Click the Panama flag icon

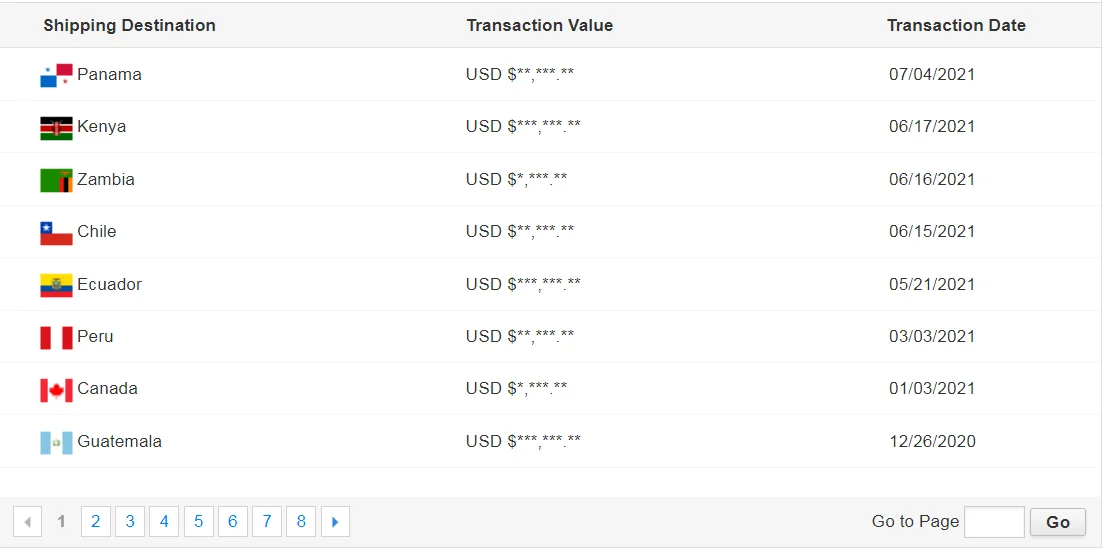coord(56,75)
